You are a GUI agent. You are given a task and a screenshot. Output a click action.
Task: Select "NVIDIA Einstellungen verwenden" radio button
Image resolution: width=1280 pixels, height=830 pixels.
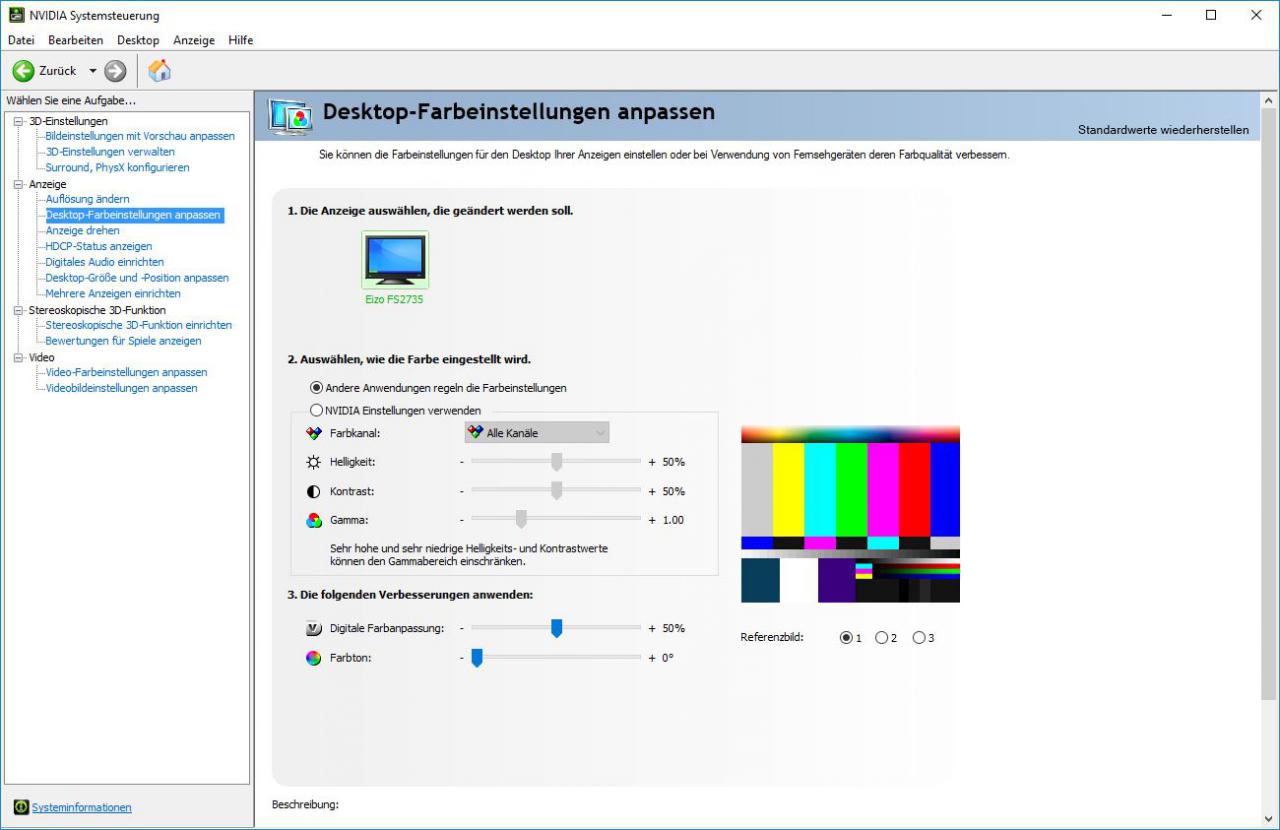click(x=317, y=410)
